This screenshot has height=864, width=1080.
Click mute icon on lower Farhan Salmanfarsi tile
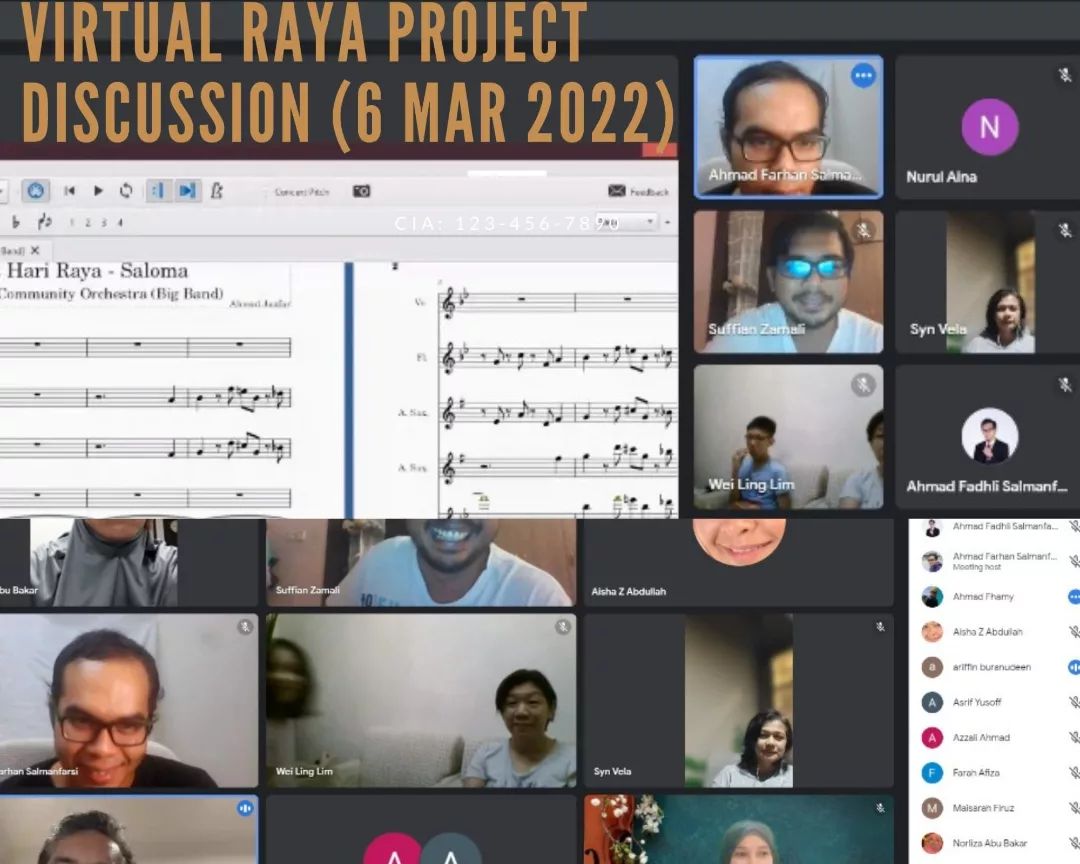tap(245, 627)
